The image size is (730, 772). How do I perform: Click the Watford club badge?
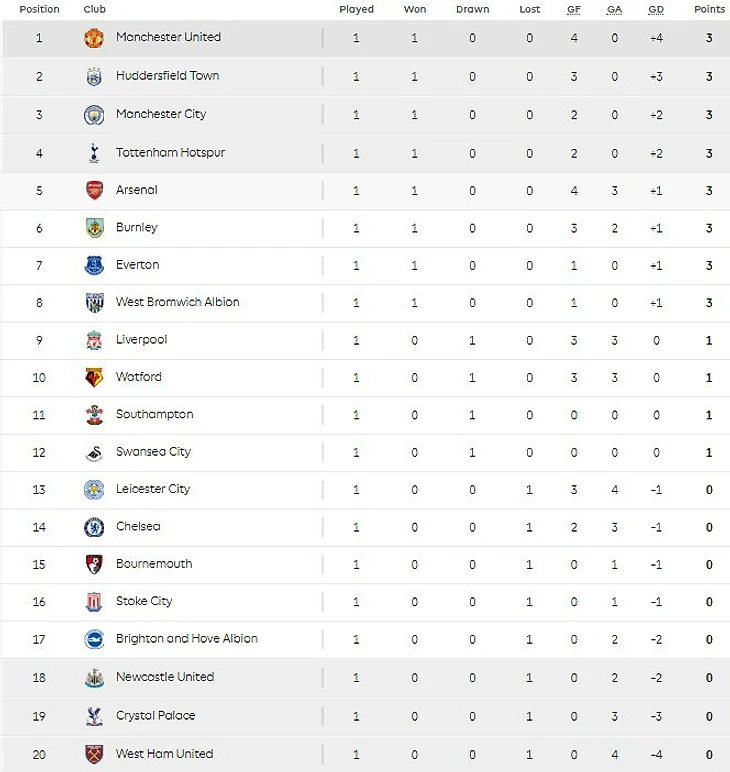pyautogui.click(x=94, y=378)
